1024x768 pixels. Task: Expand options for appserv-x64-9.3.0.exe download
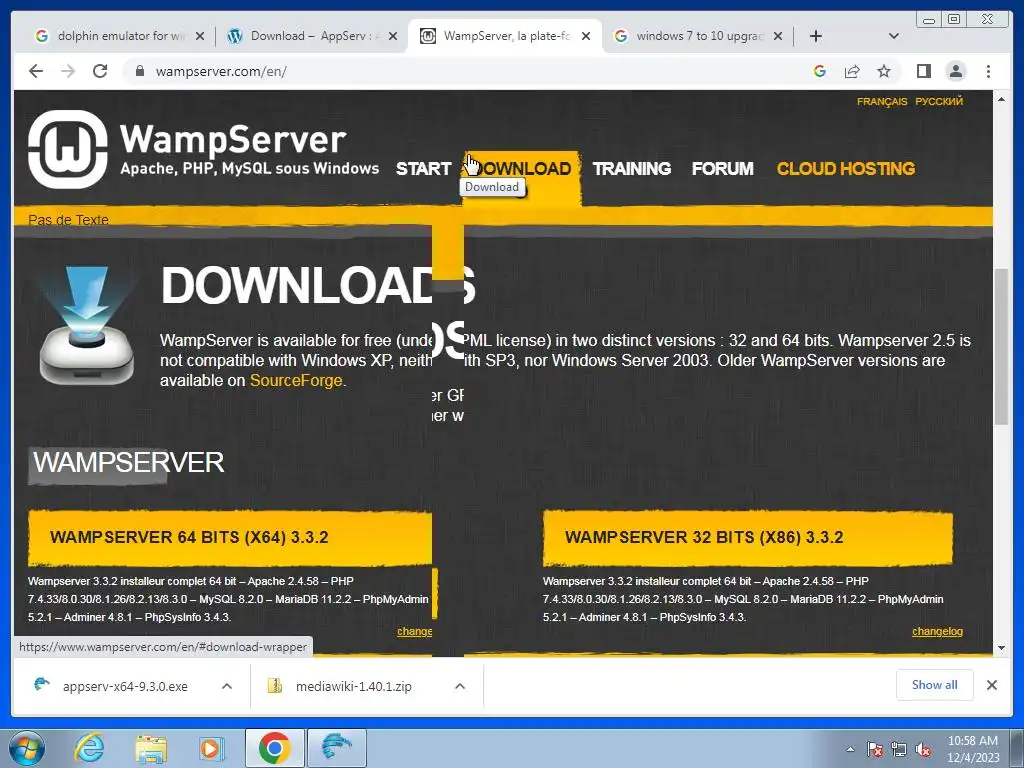click(x=227, y=686)
